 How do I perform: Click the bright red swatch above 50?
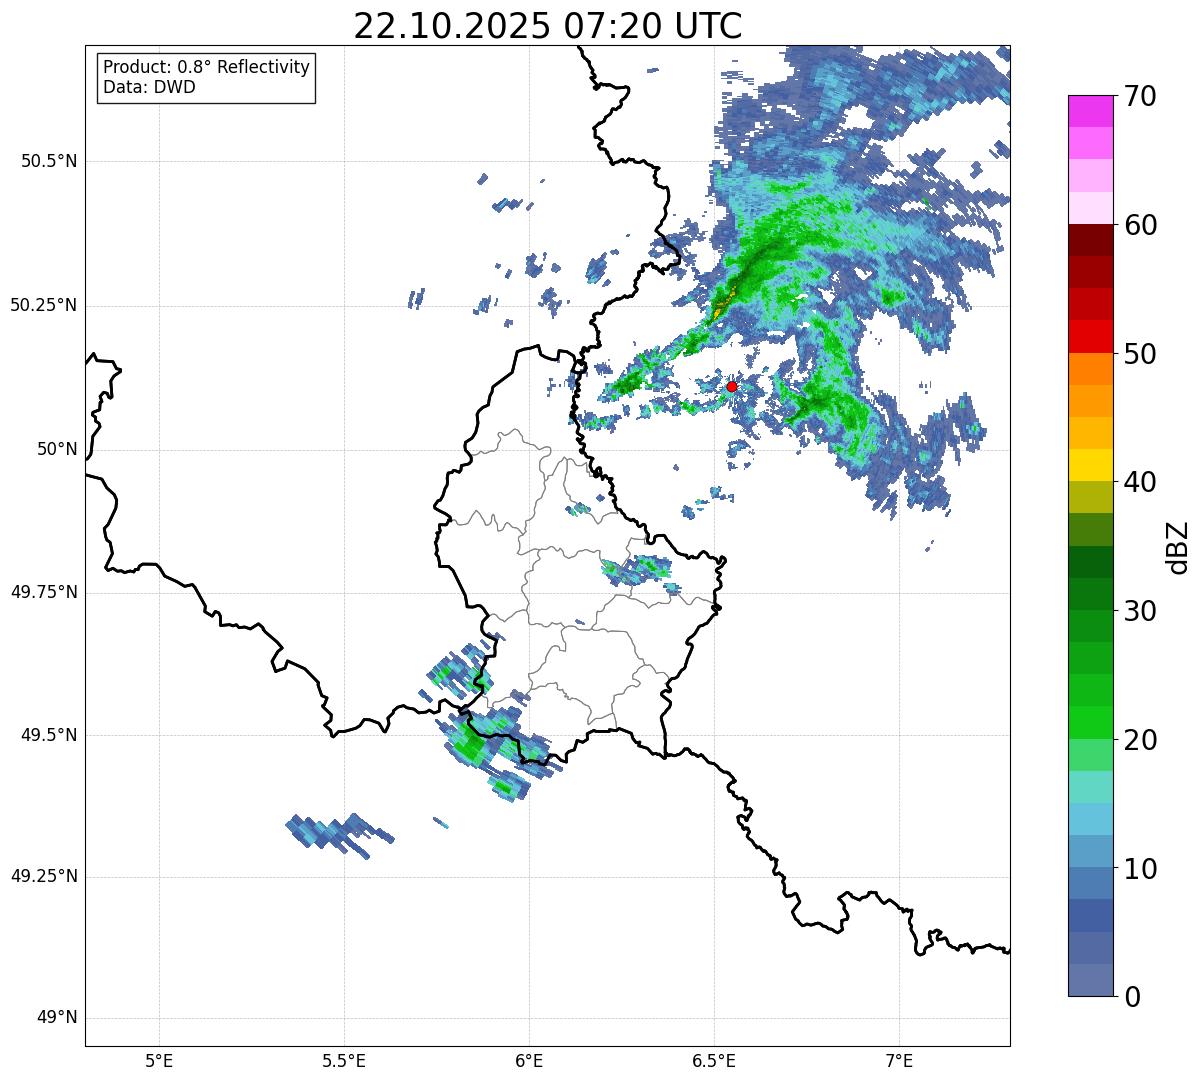tap(1090, 336)
